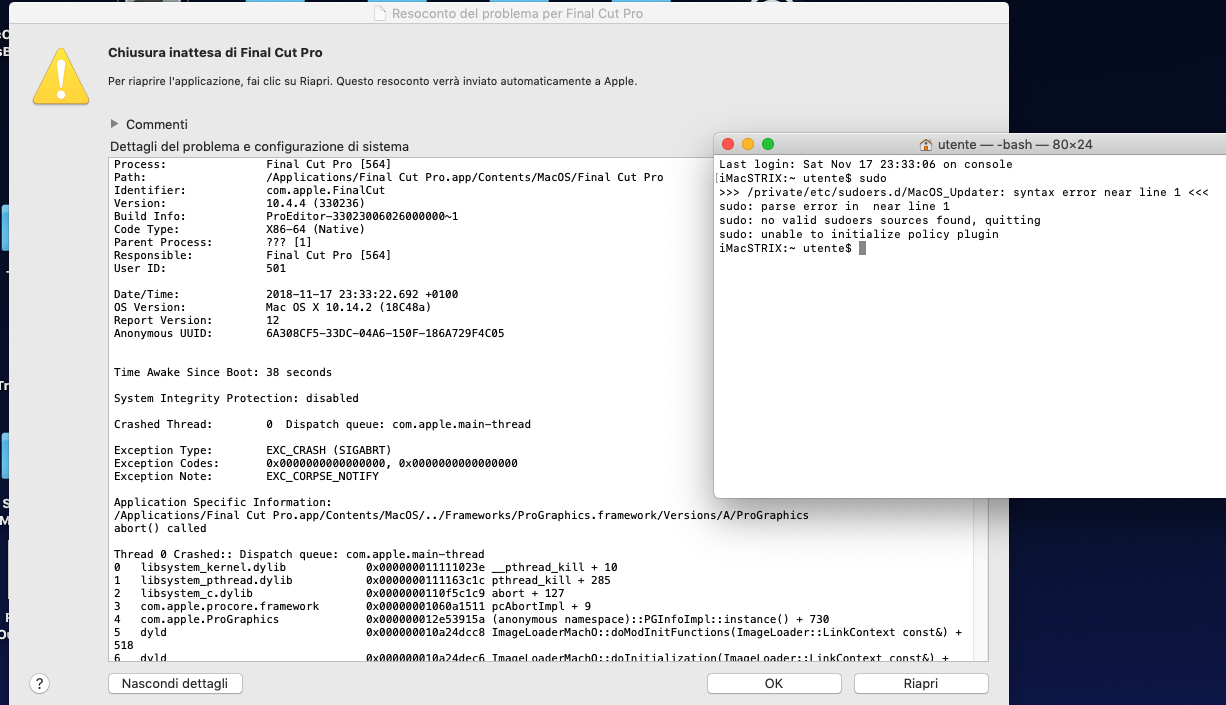
Task: Open the help question mark button
Action: point(39,684)
